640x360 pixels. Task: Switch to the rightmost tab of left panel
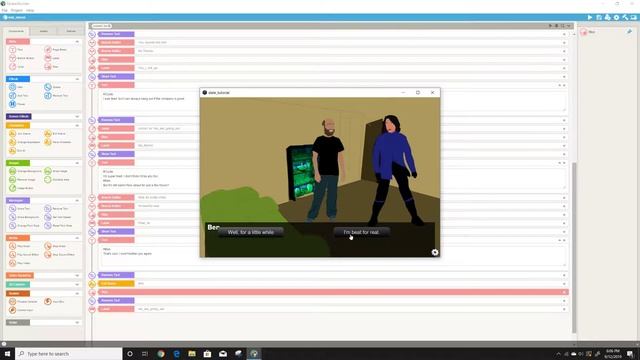pos(71,31)
